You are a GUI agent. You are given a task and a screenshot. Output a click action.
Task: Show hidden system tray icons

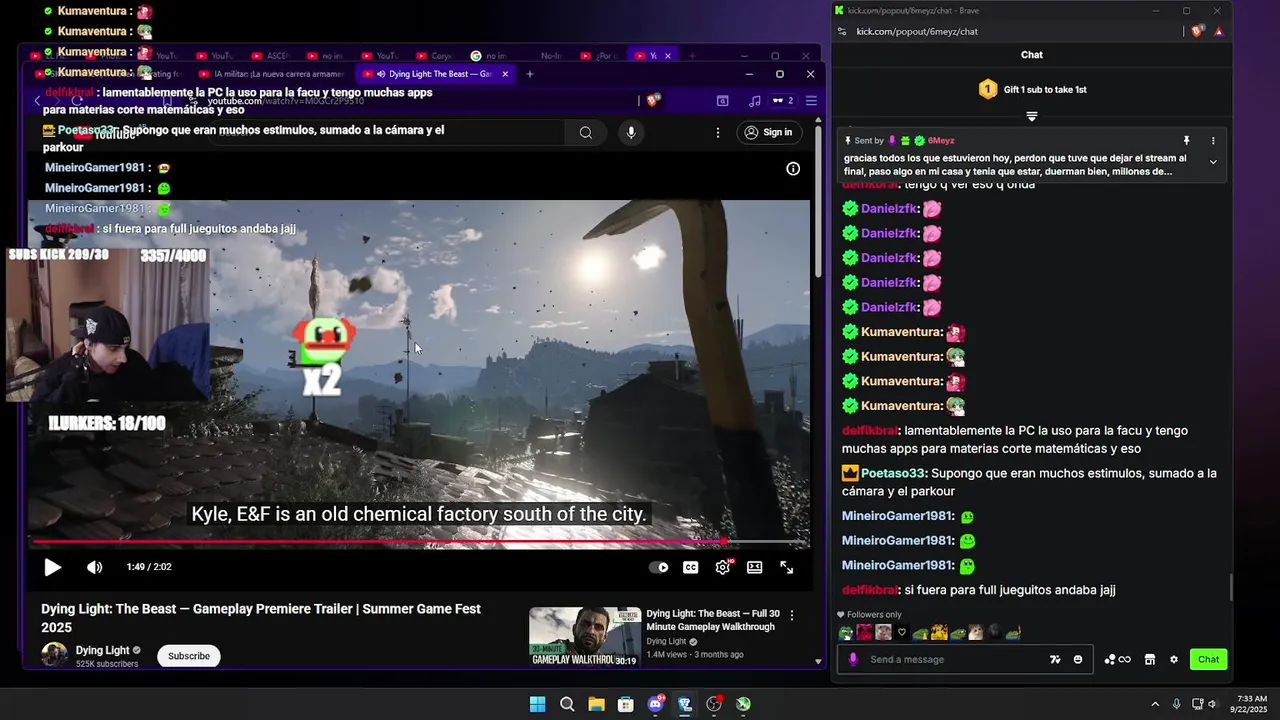(1155, 704)
